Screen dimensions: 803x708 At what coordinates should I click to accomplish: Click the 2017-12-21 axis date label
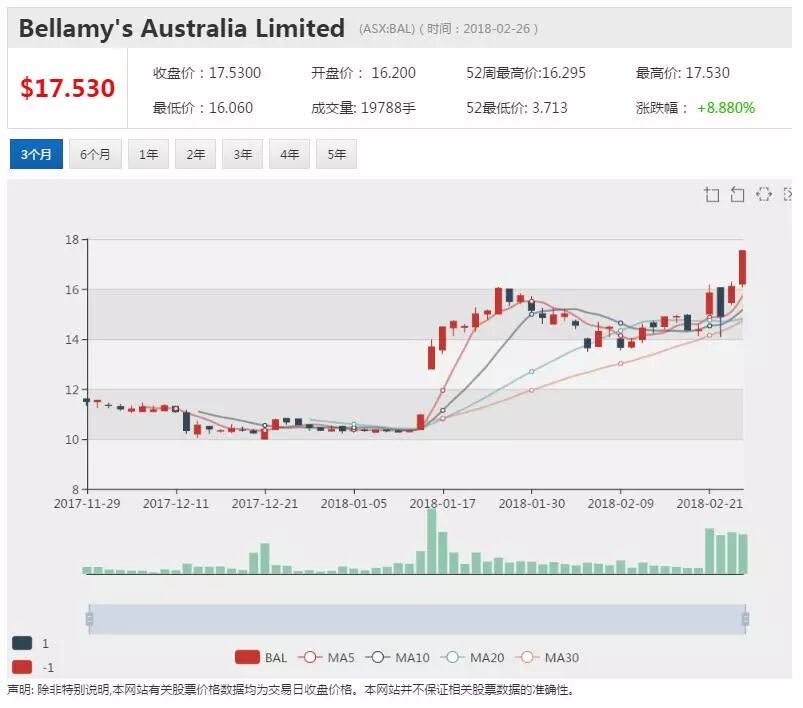[265, 504]
